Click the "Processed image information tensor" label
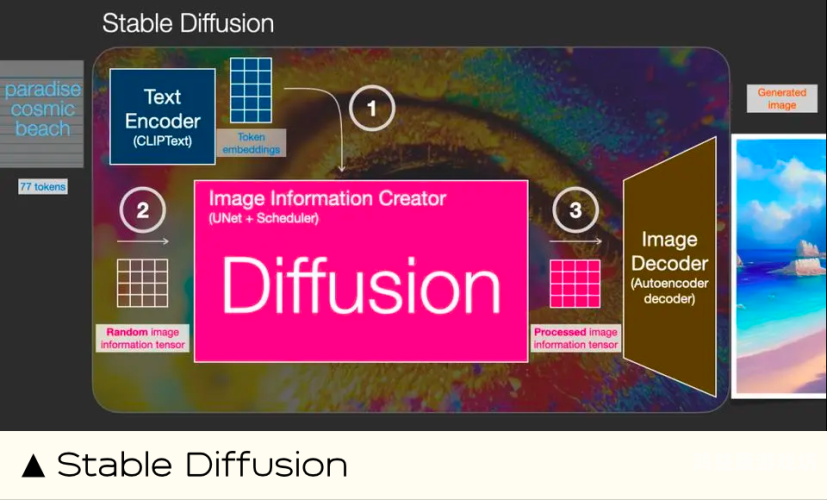This screenshot has width=827, height=500. pyautogui.click(x=575, y=338)
